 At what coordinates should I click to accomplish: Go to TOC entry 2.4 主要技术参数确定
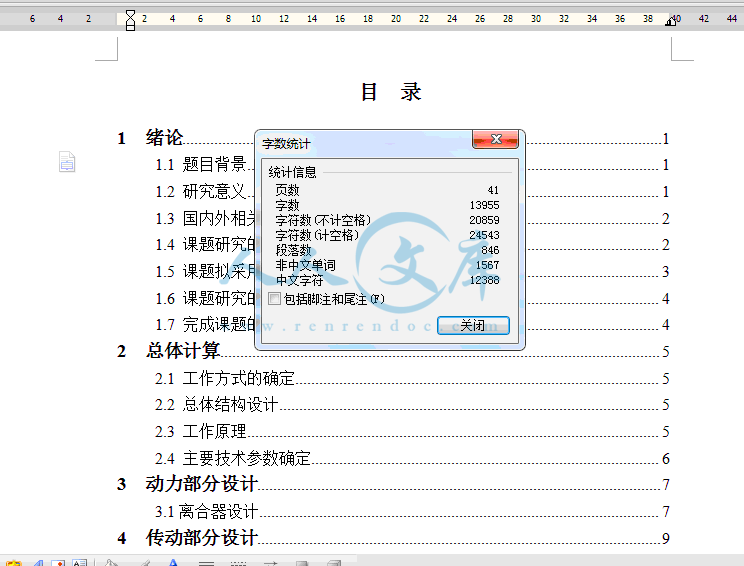pyautogui.click(x=412, y=459)
